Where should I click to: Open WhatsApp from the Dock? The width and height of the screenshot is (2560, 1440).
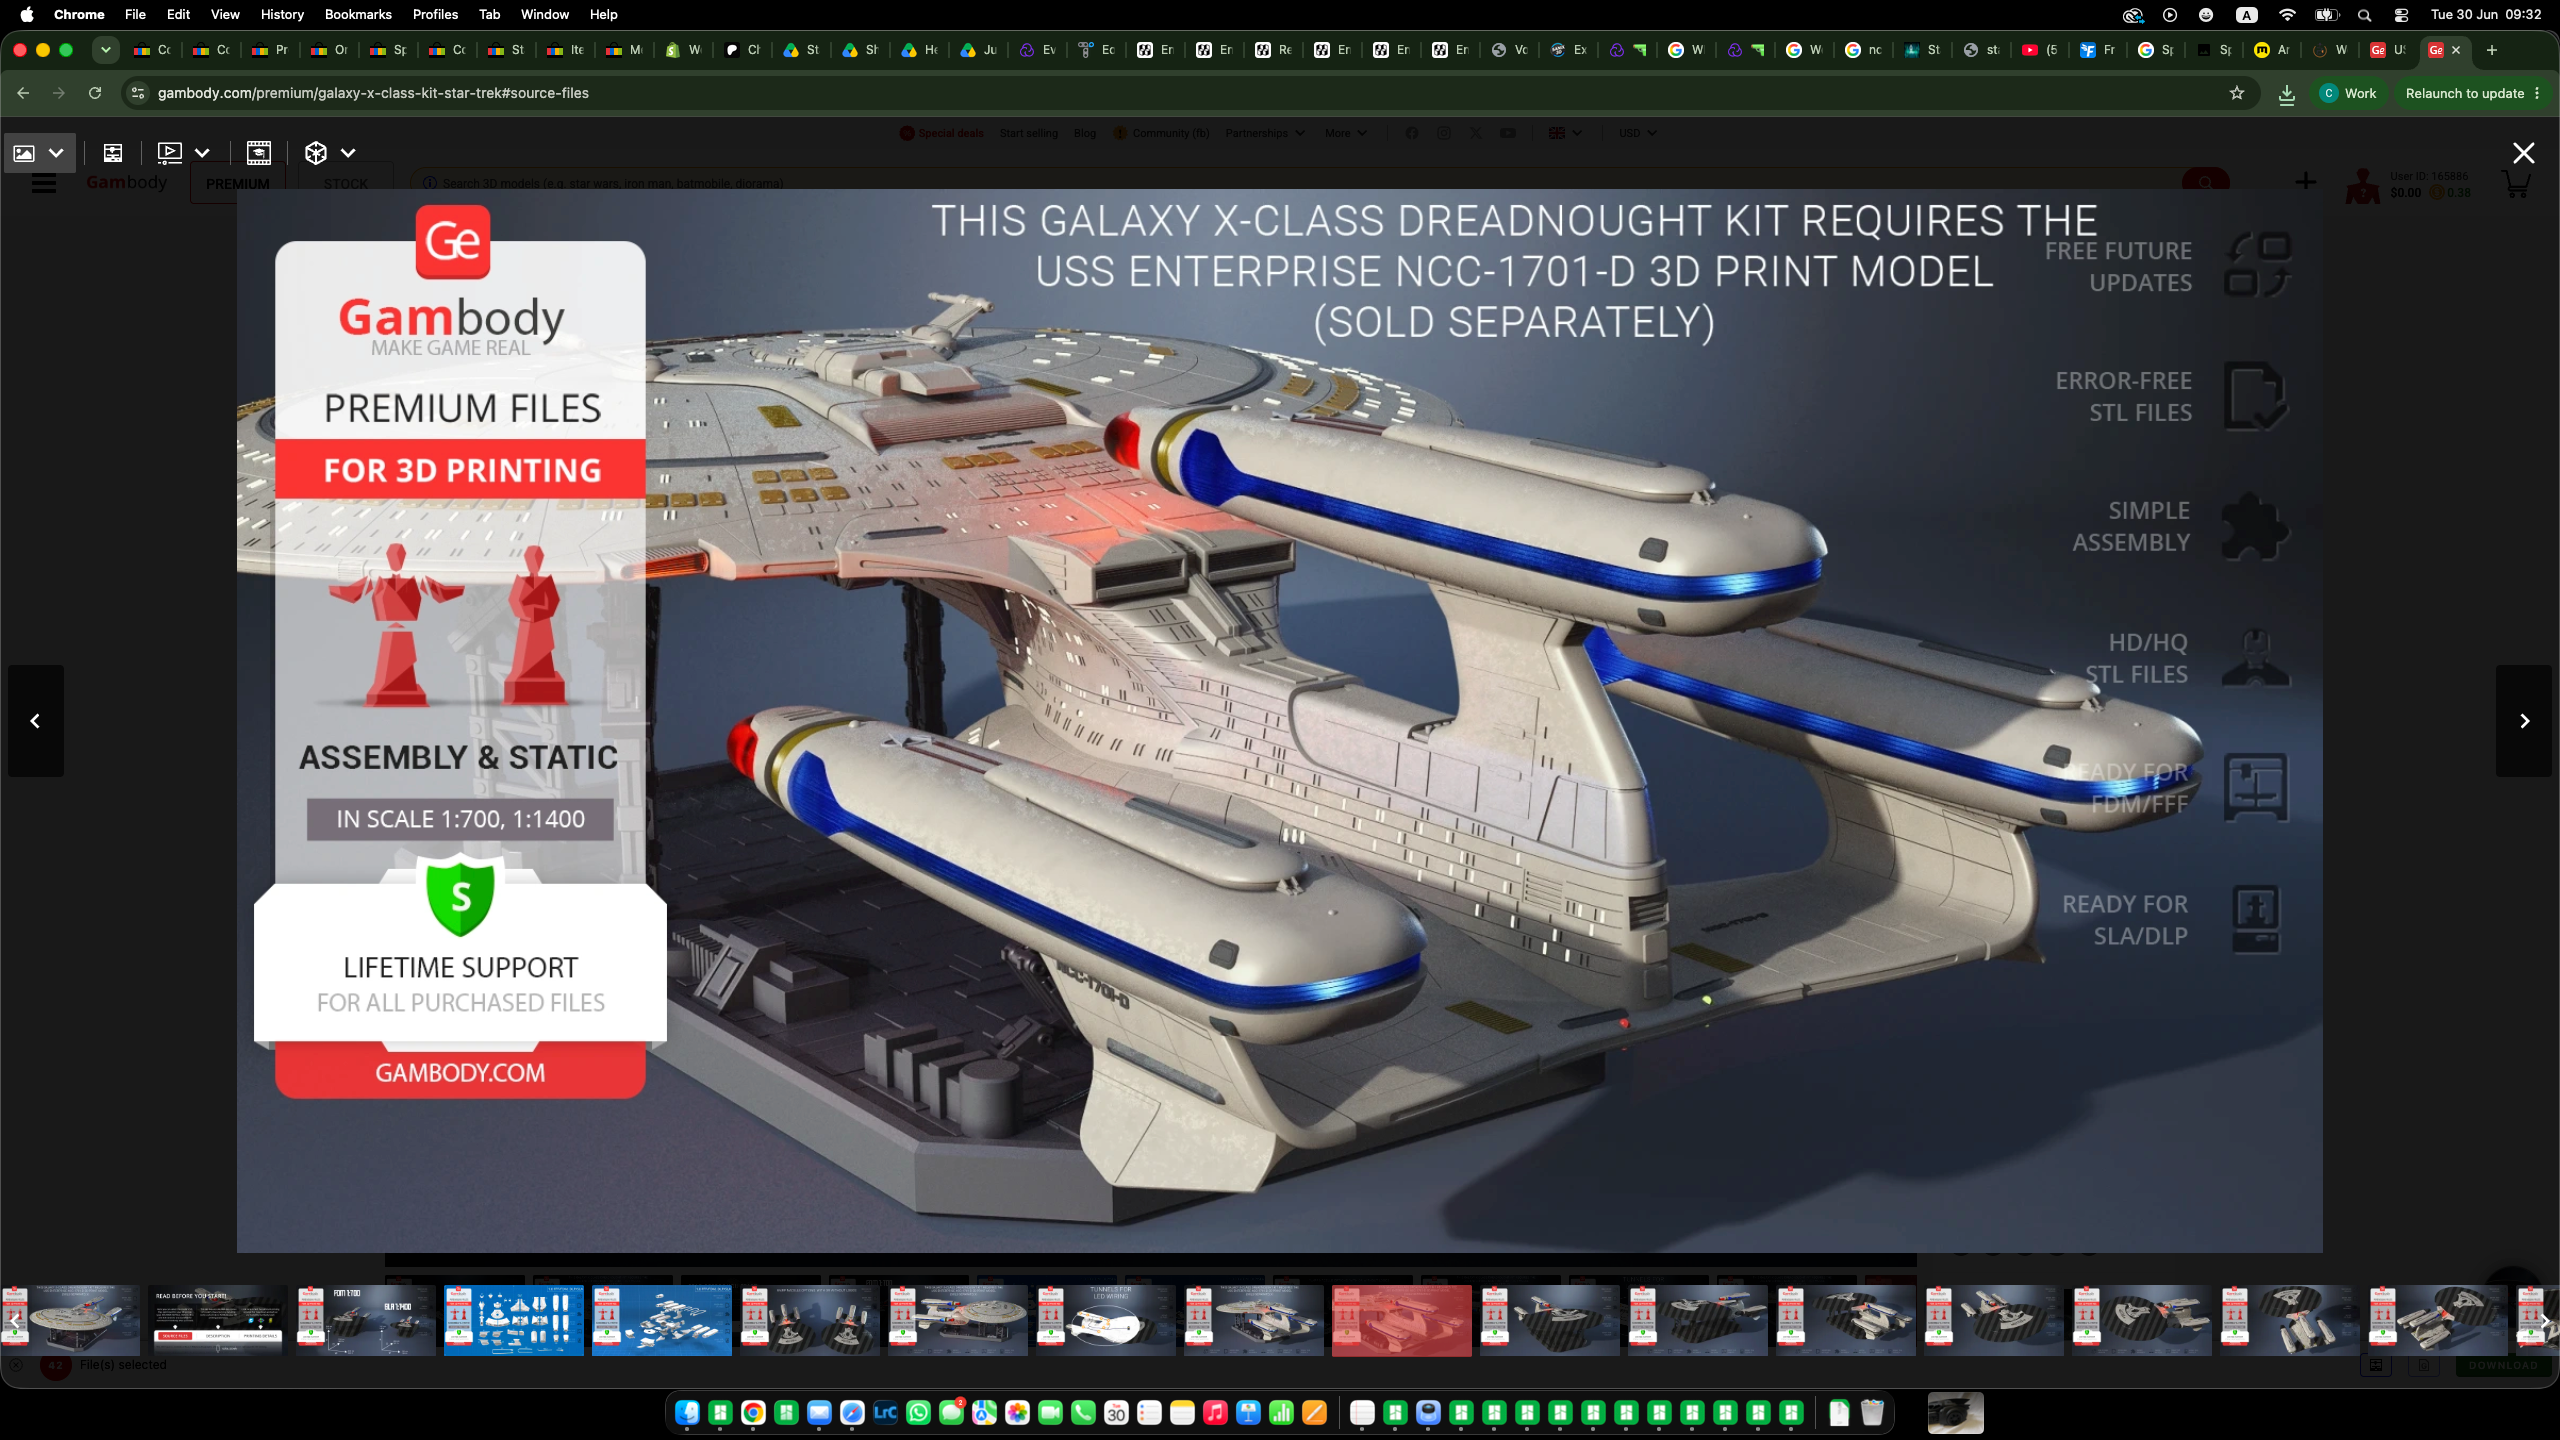918,1413
